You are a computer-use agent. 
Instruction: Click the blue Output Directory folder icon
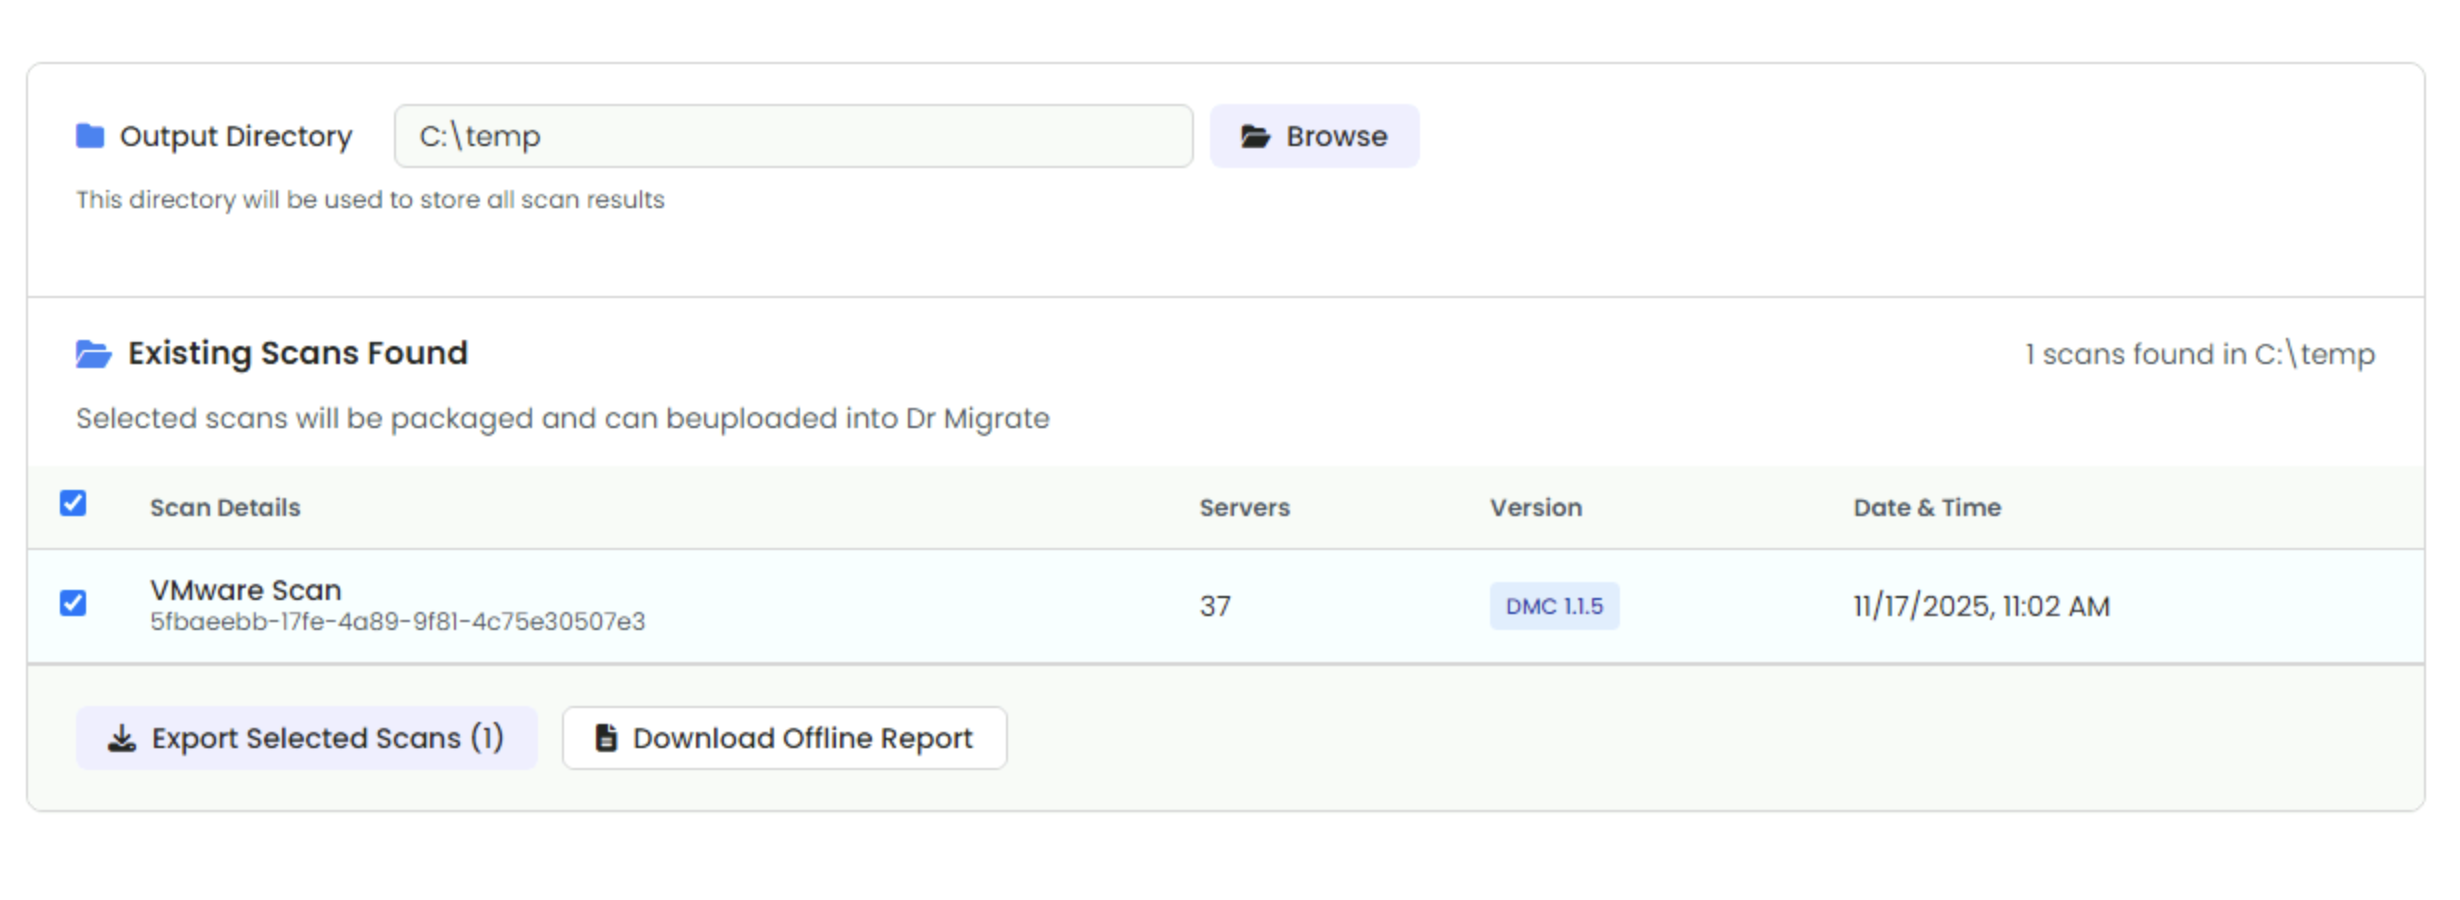90,136
